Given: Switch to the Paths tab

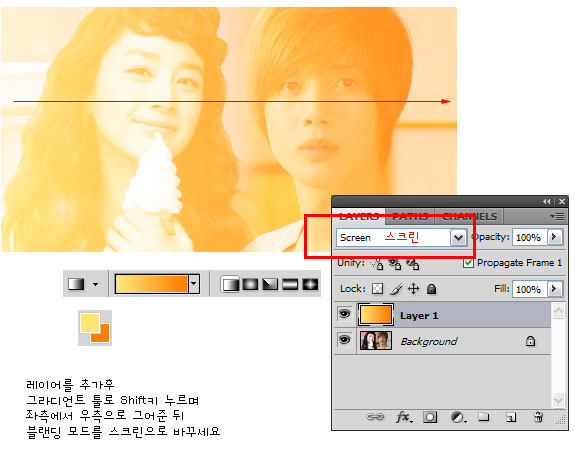Looking at the screenshot, I should pos(410,217).
